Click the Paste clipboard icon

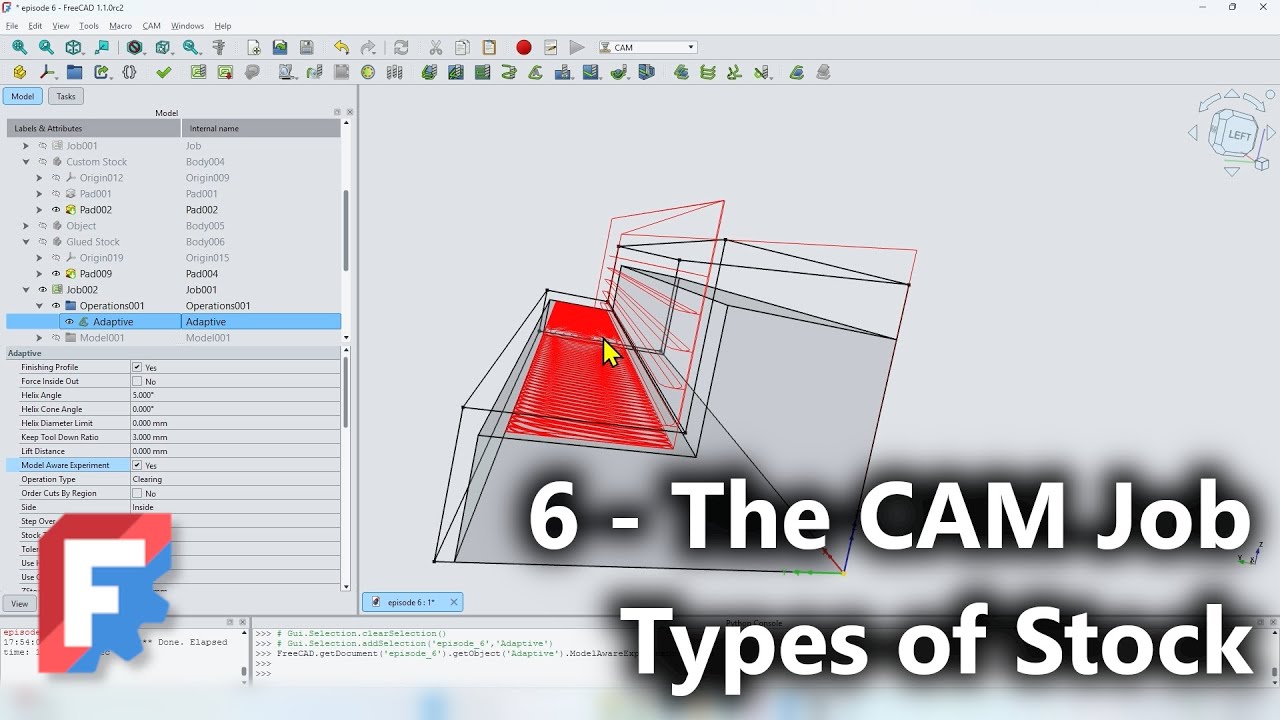(x=489, y=47)
